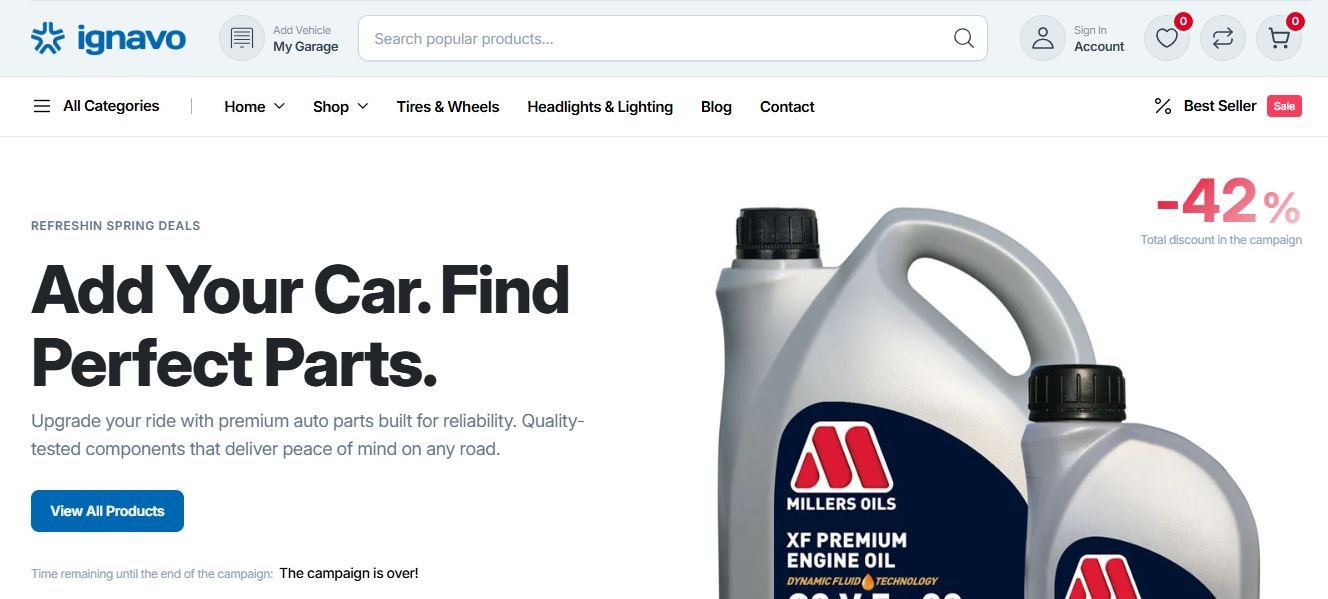Open Headlights & Lighting menu item
Viewport: 1328px width, 599px height.
(x=600, y=106)
